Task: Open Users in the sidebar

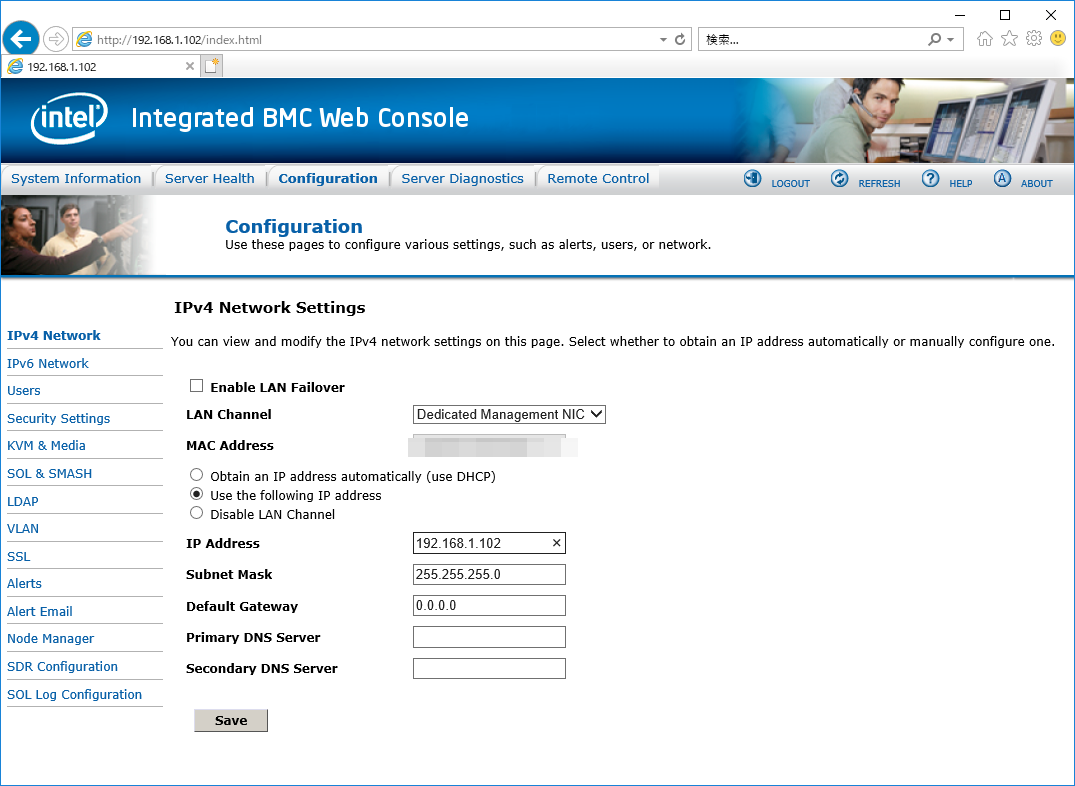Action: 24,391
